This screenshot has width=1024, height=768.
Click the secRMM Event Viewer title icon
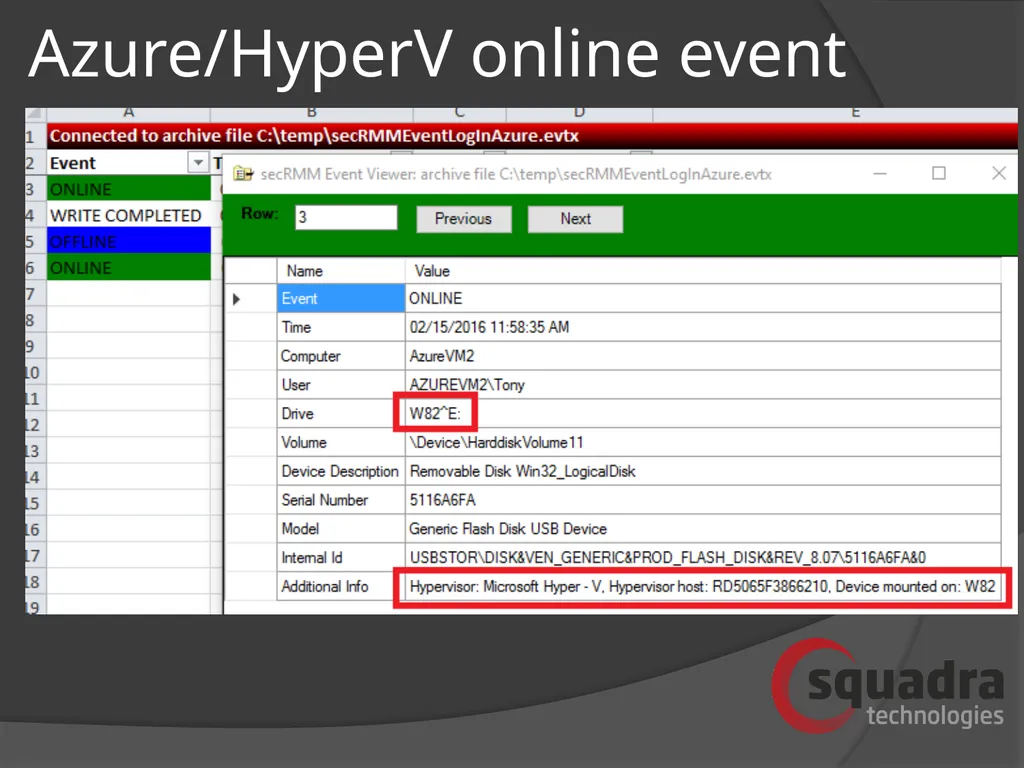[243, 174]
